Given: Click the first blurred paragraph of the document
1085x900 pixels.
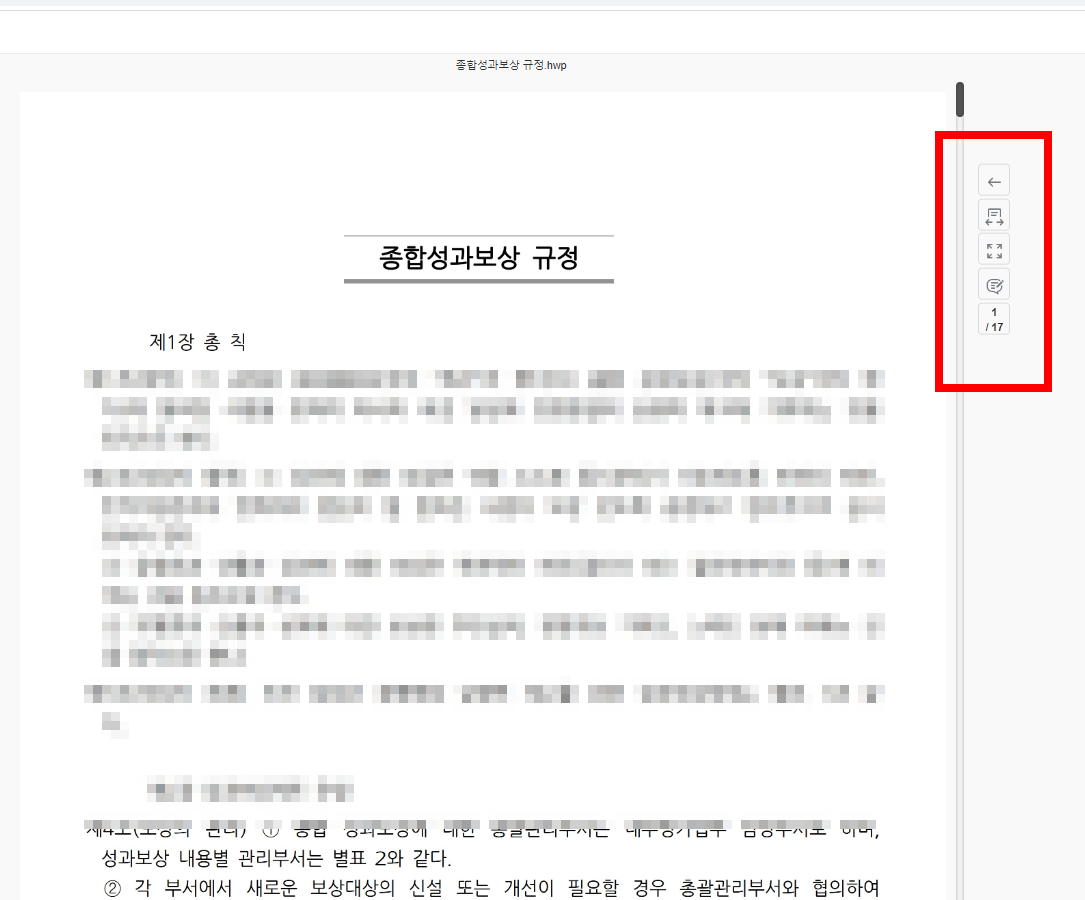Looking at the screenshot, I should click(x=480, y=408).
